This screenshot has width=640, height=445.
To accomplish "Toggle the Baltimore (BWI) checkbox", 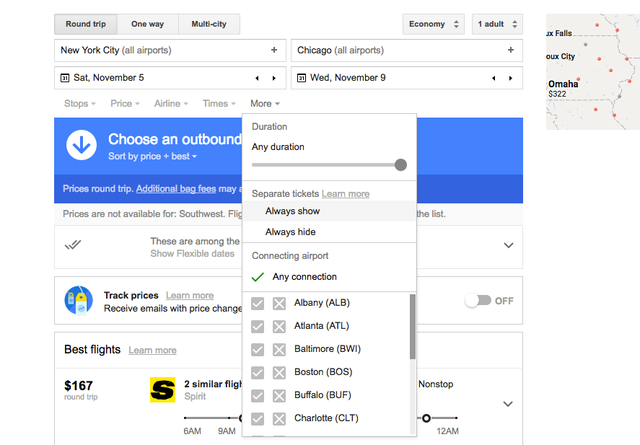I will [257, 349].
